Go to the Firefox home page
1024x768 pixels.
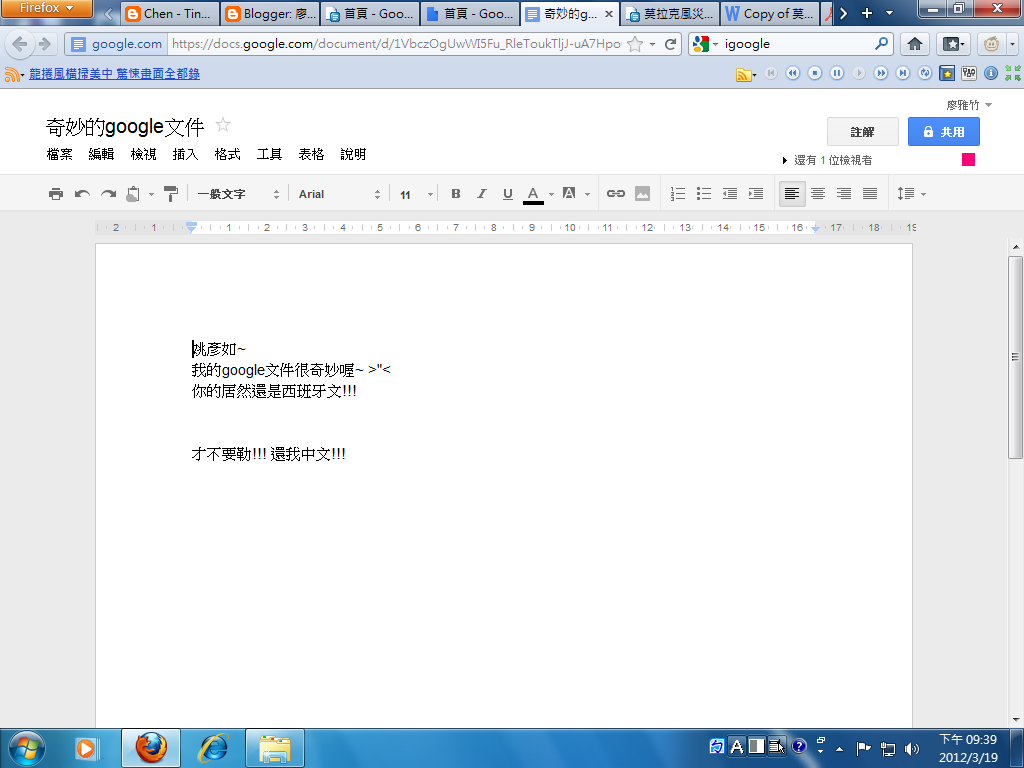click(x=915, y=44)
